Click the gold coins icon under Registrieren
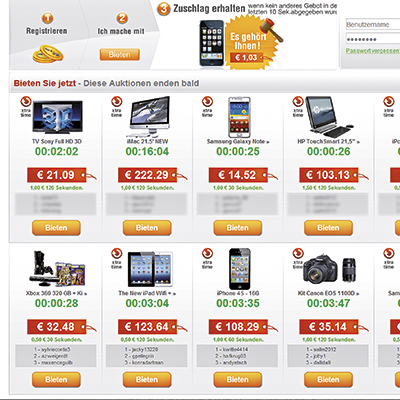 pyautogui.click(x=48, y=54)
